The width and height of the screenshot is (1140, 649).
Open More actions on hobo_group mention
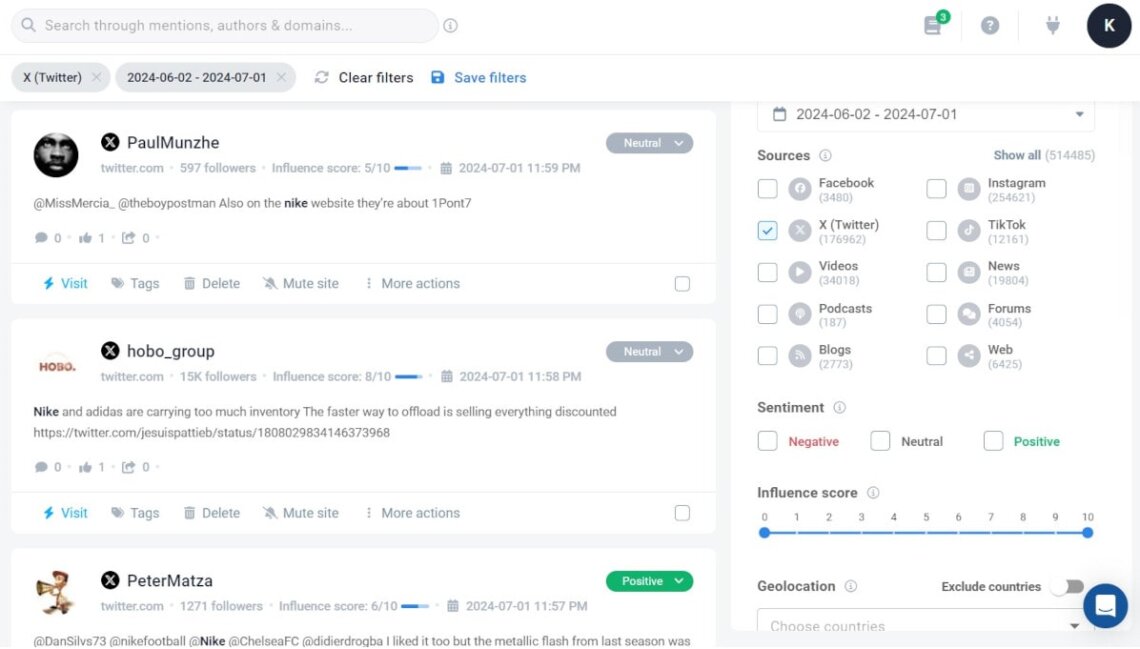[x=412, y=513]
